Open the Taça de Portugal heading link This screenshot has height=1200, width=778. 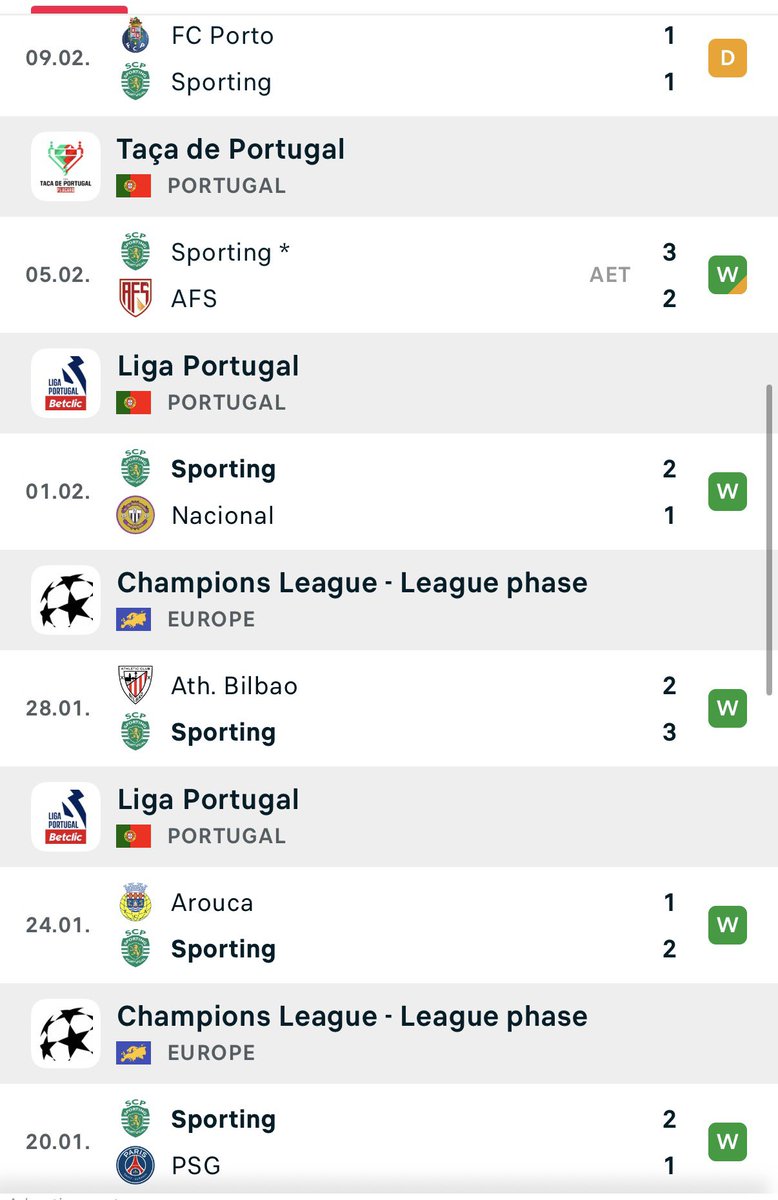(231, 150)
